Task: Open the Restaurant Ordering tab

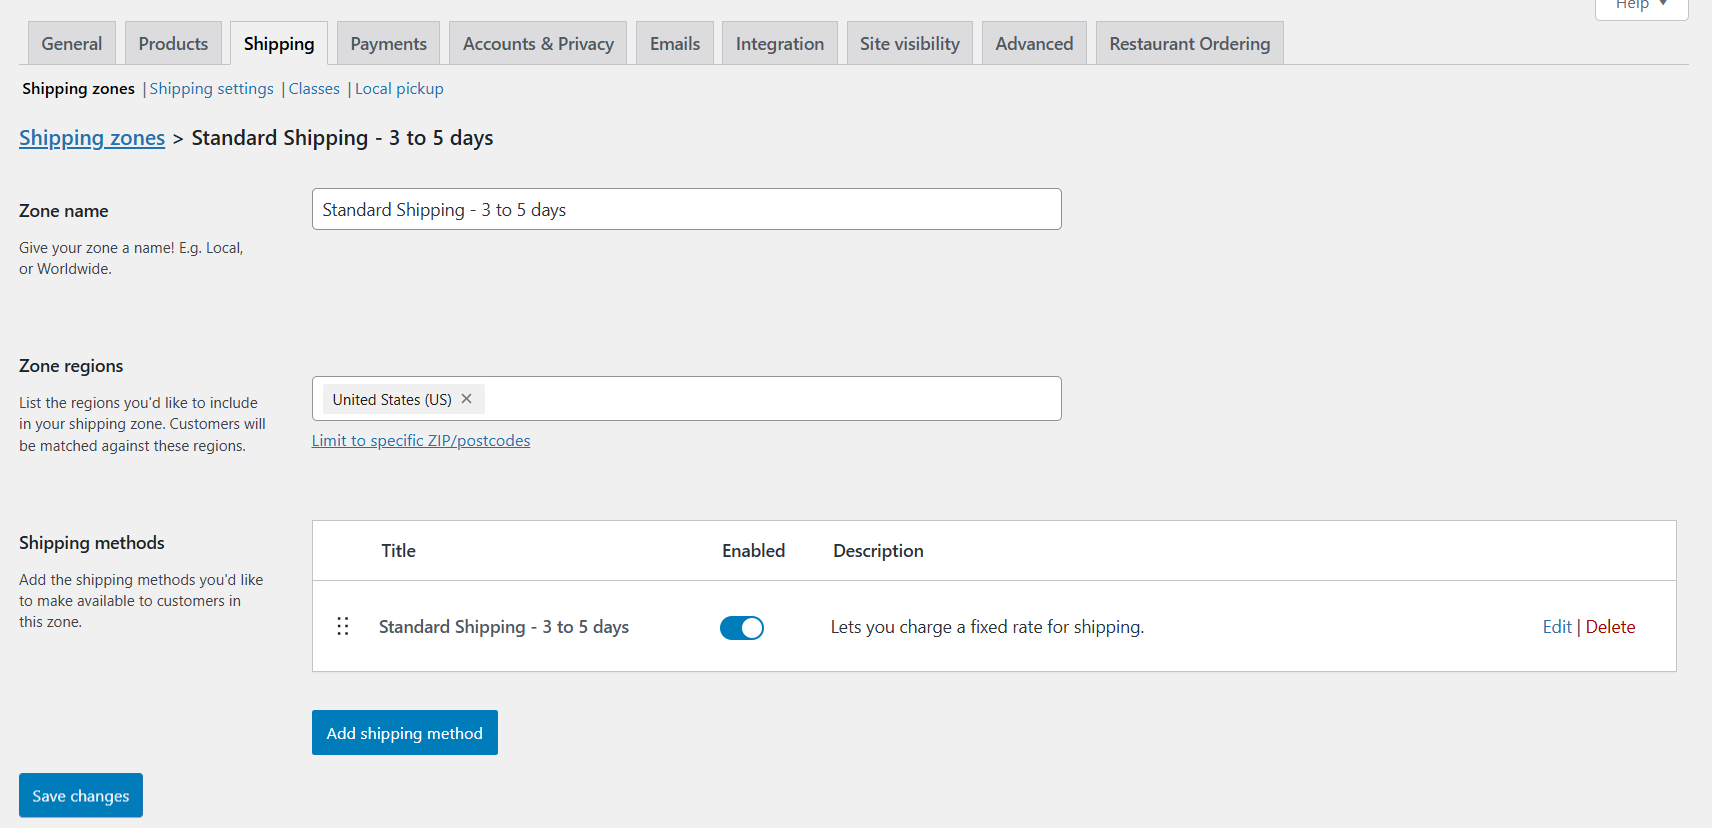Action: click(x=1190, y=43)
